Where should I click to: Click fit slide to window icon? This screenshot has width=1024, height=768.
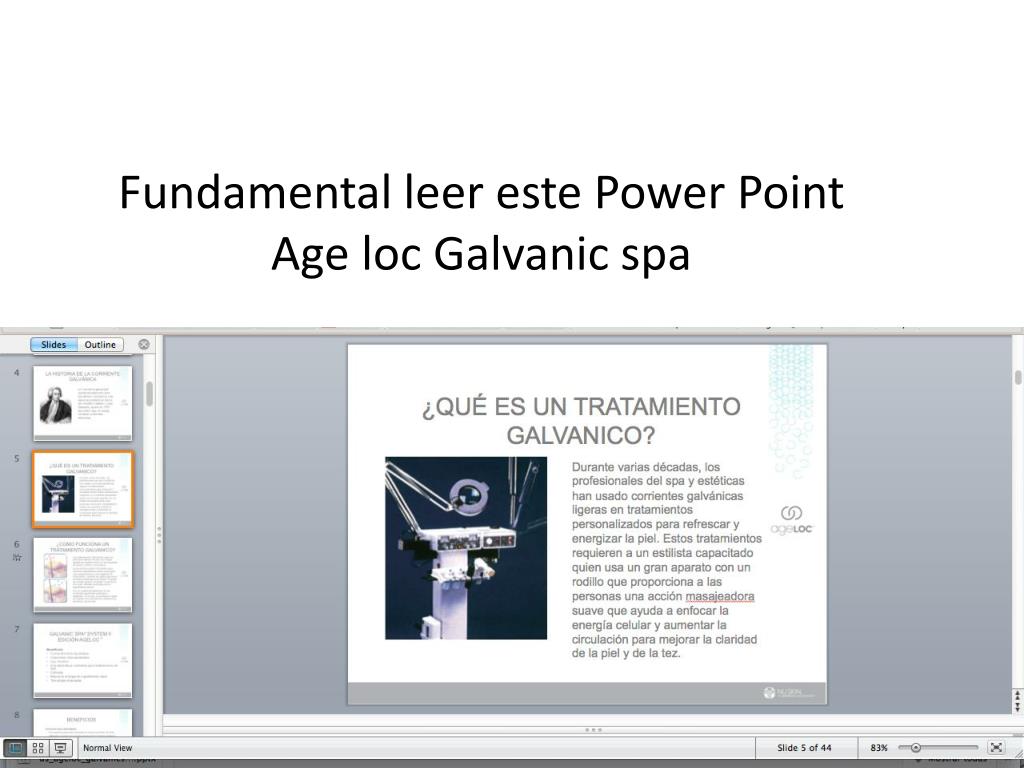pos(996,748)
